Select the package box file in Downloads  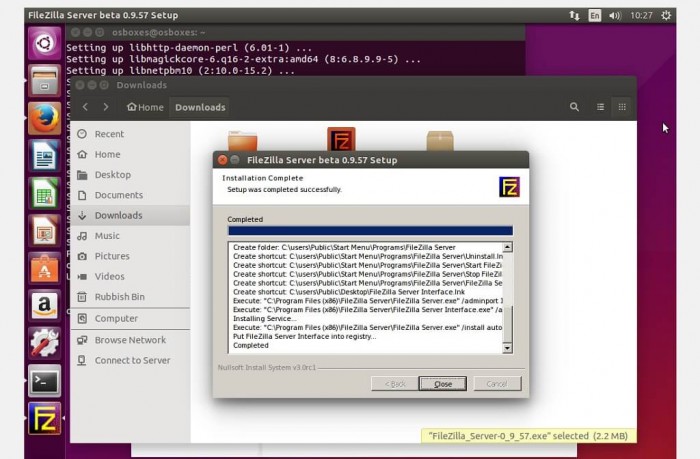(440, 141)
